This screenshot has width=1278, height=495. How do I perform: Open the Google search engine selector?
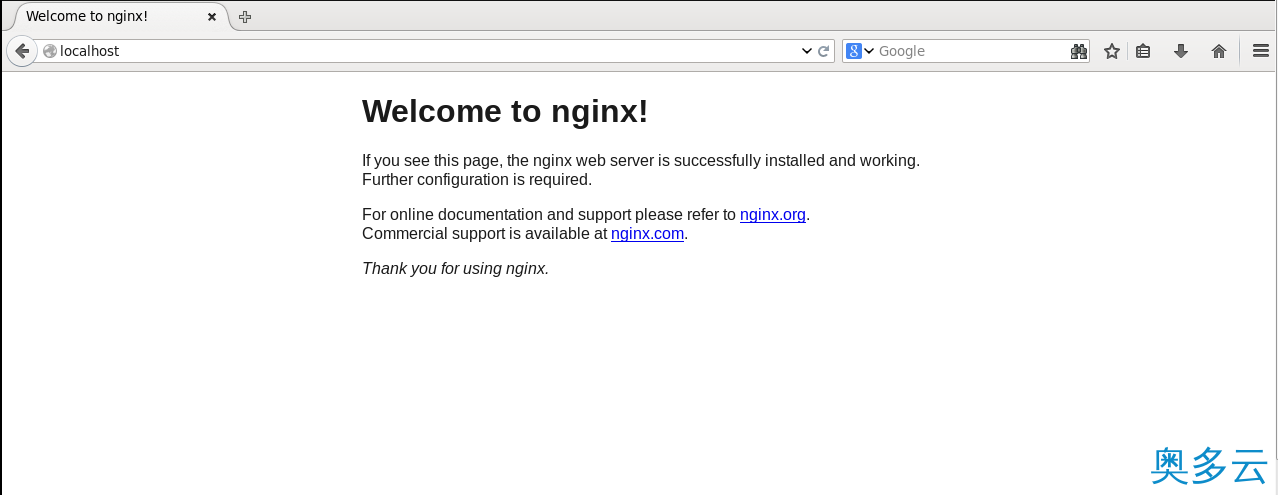pos(860,51)
